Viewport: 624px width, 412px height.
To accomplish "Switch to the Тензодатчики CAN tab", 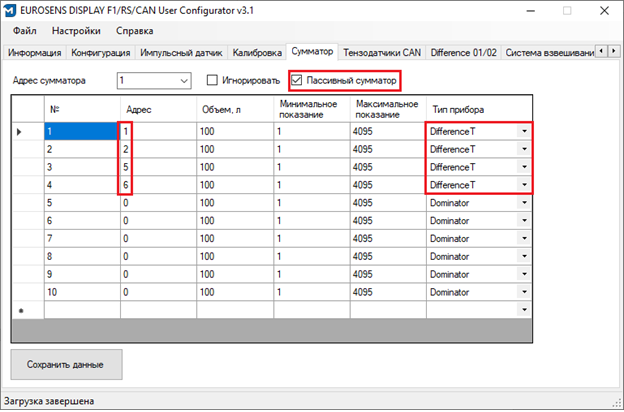I will point(382,53).
